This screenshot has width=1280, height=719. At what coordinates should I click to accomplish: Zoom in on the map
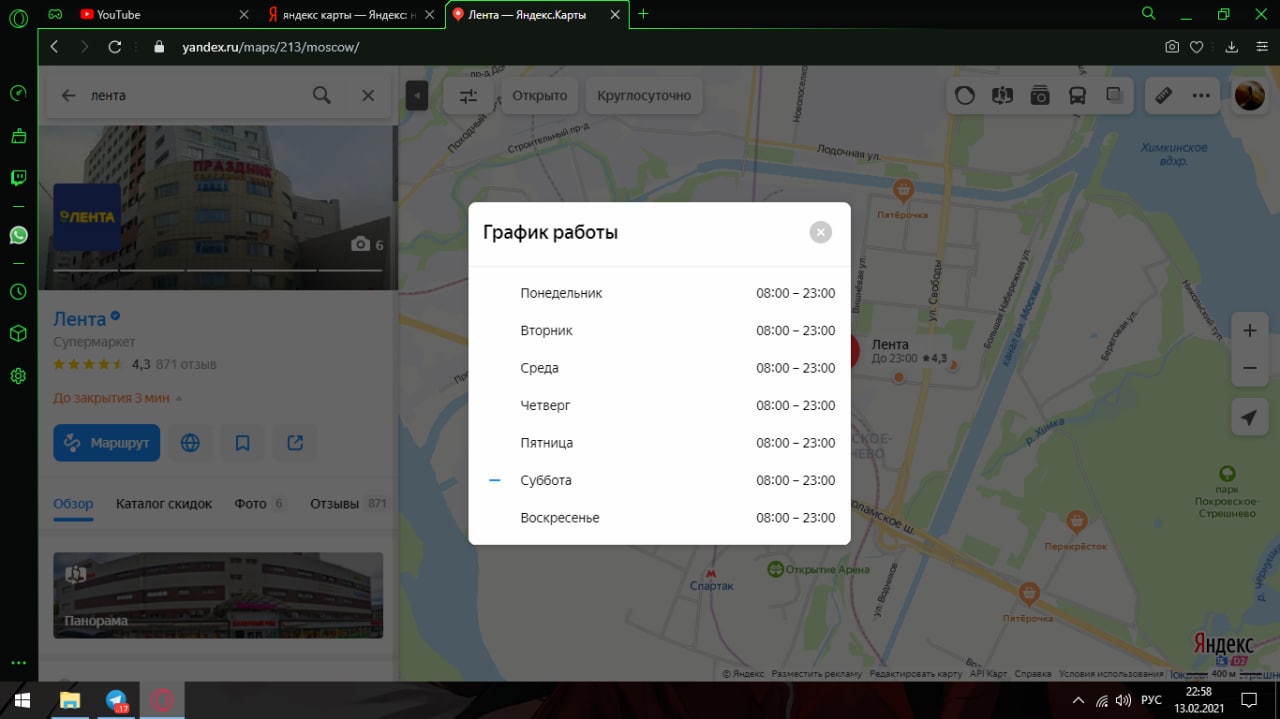[1250, 330]
